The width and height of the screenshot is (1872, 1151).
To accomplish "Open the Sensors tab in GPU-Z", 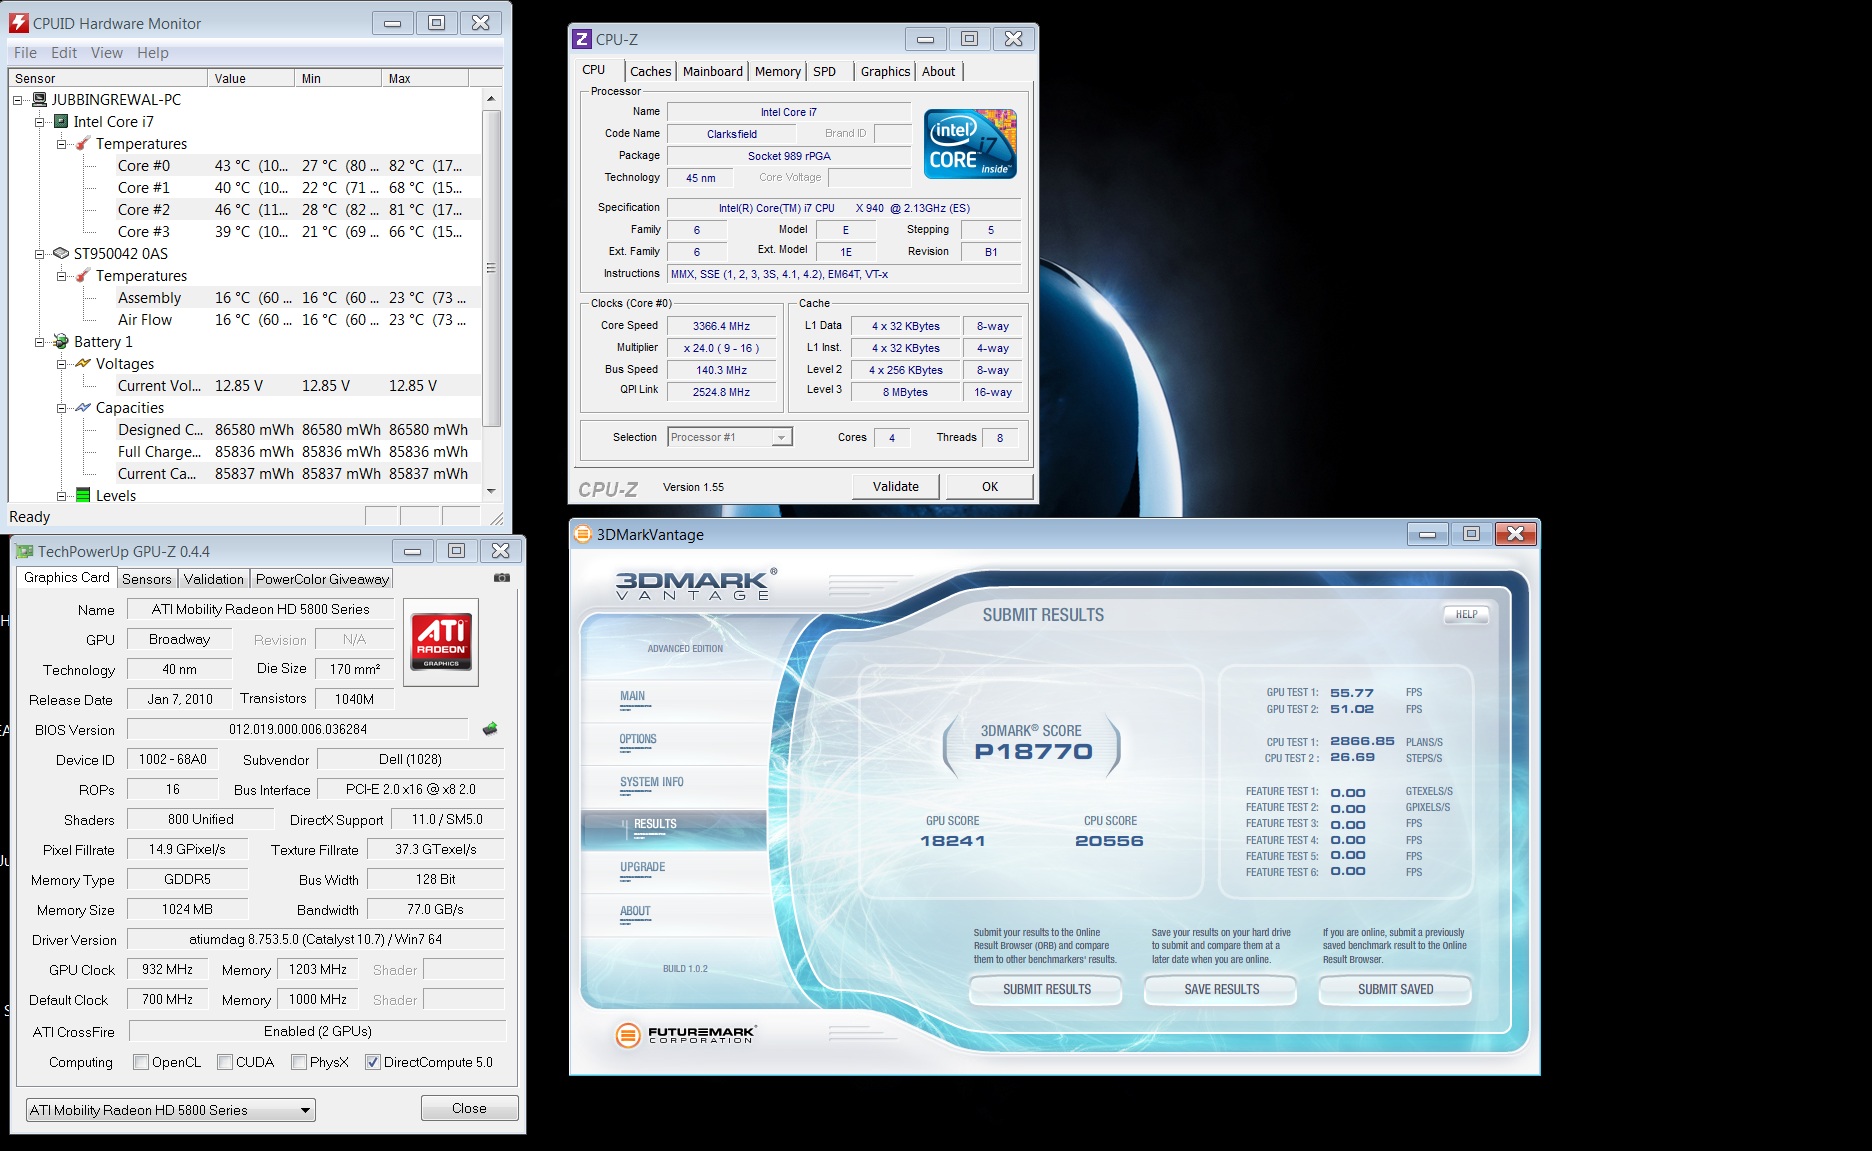I will click(x=146, y=579).
